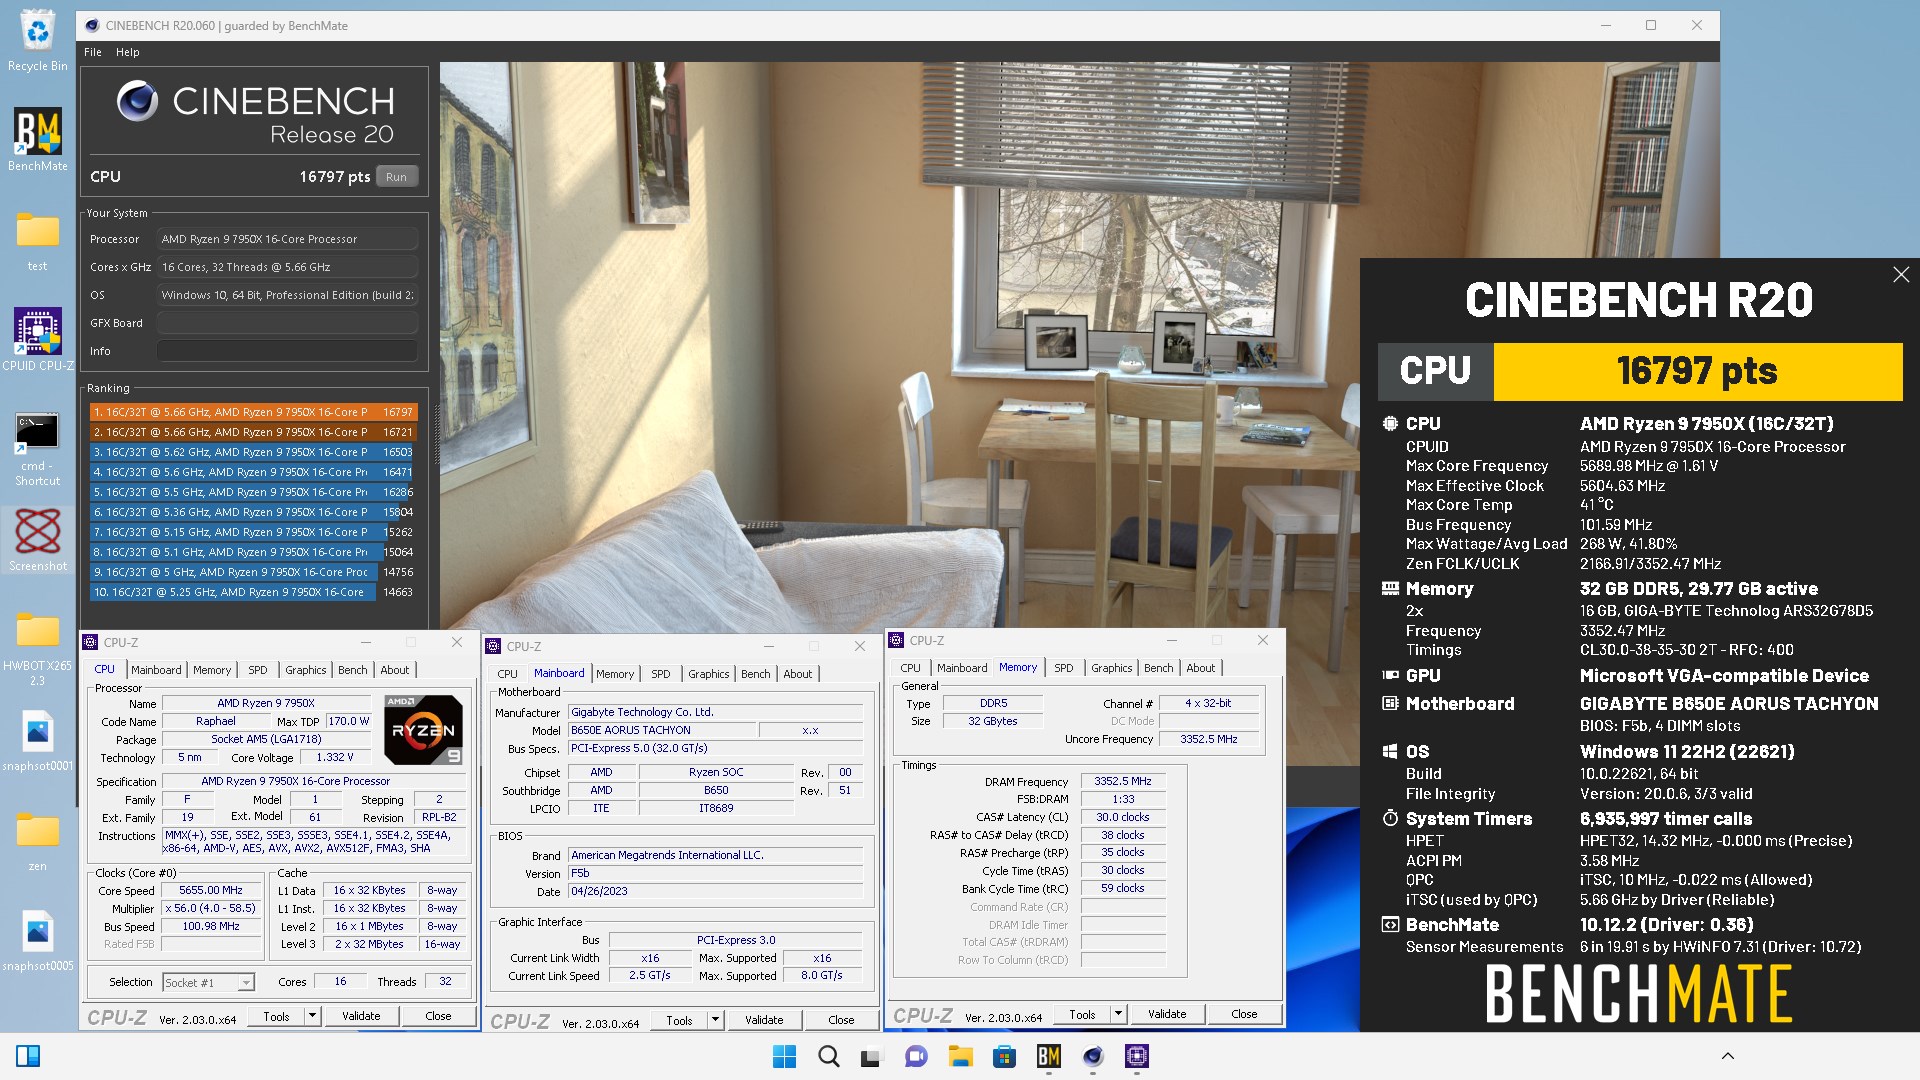This screenshot has height=1080, width=1920.
Task: Open cmd Shortcut on desktop
Action: click(x=38, y=448)
